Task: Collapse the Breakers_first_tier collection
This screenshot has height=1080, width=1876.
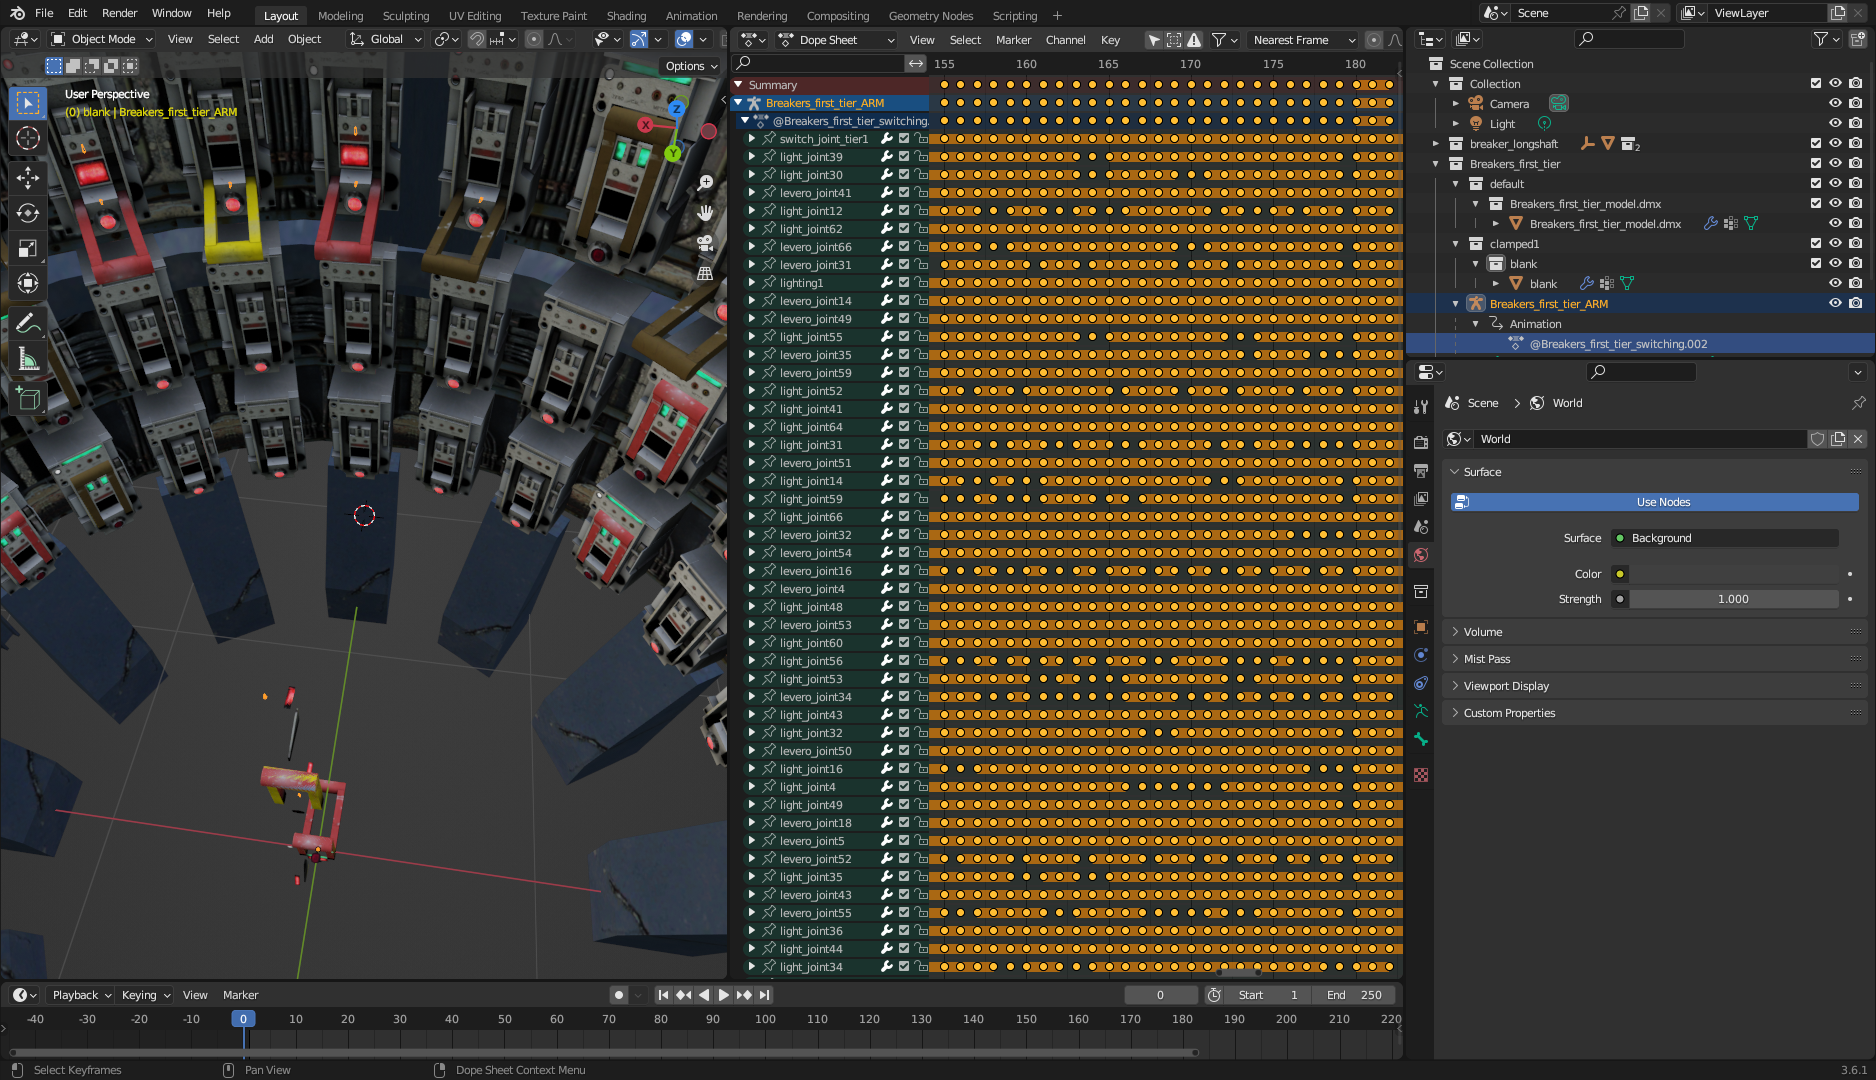Action: pyautogui.click(x=1435, y=163)
